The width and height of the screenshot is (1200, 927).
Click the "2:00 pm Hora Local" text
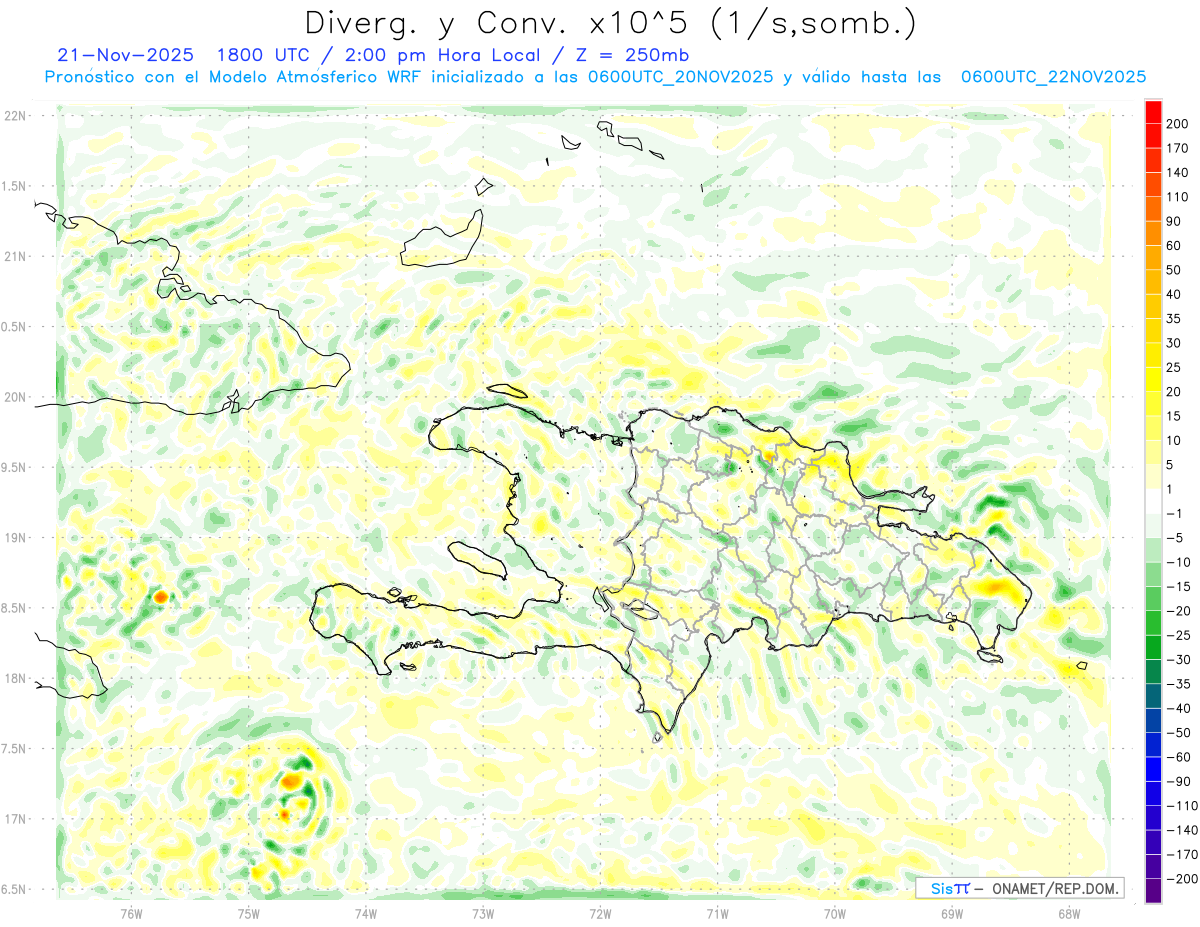click(x=437, y=55)
